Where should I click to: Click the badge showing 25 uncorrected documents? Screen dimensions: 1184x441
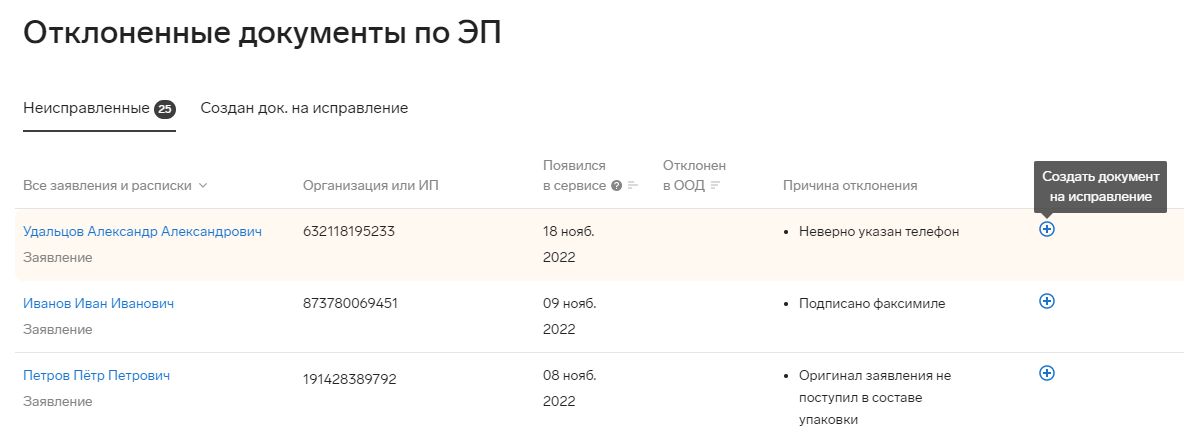tap(165, 109)
